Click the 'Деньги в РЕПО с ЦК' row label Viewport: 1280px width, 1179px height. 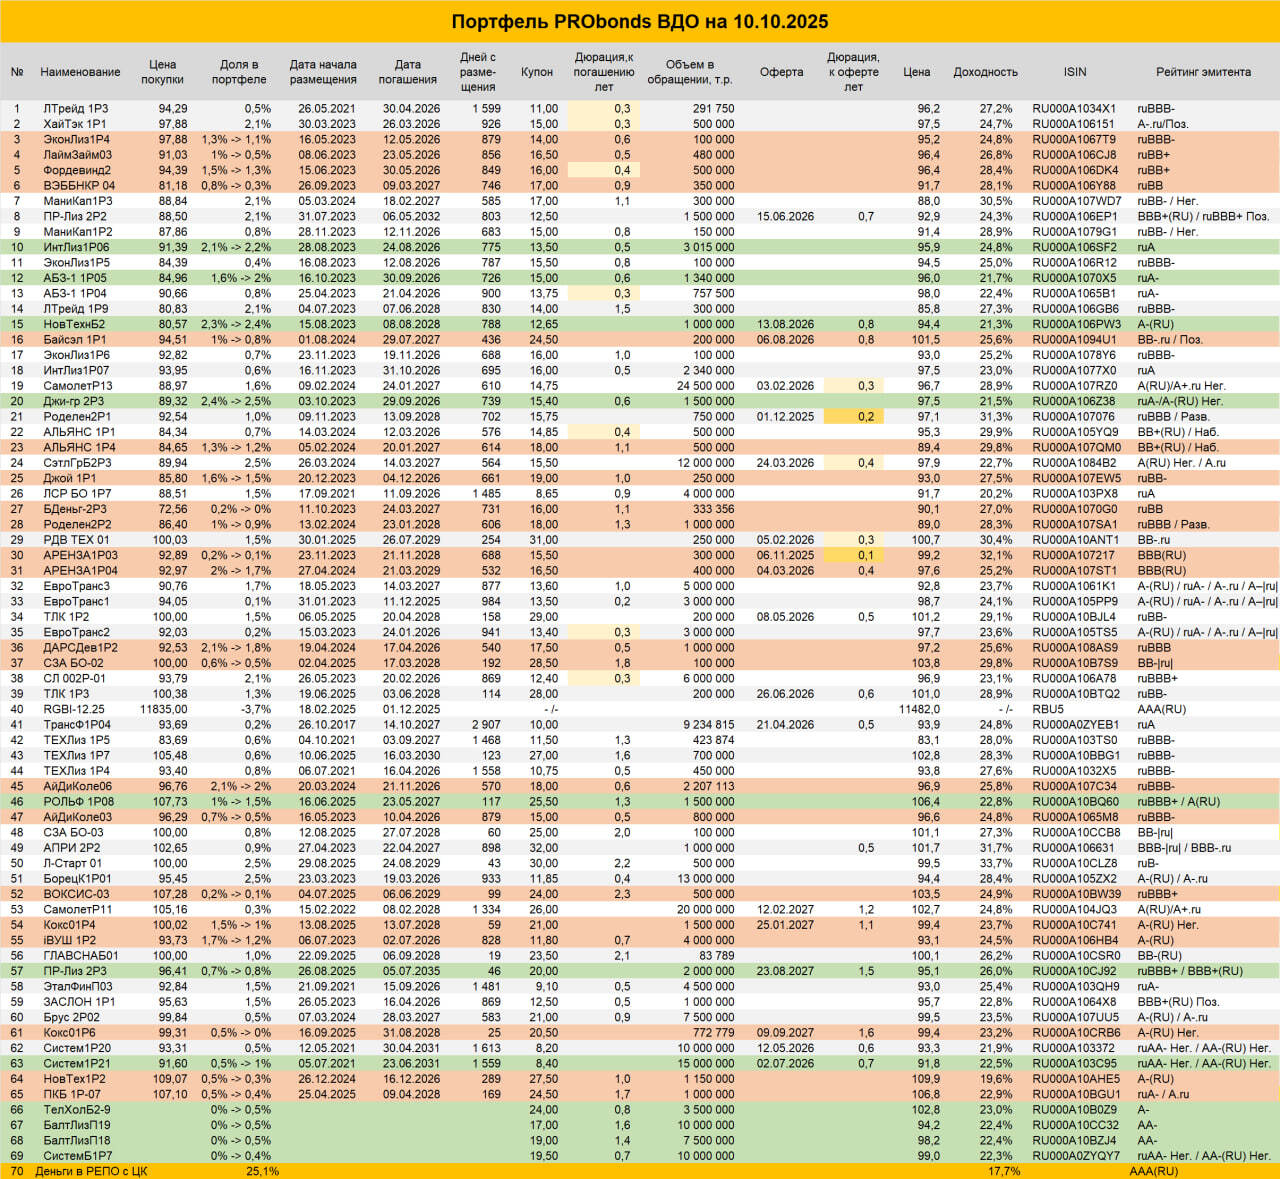91,1171
